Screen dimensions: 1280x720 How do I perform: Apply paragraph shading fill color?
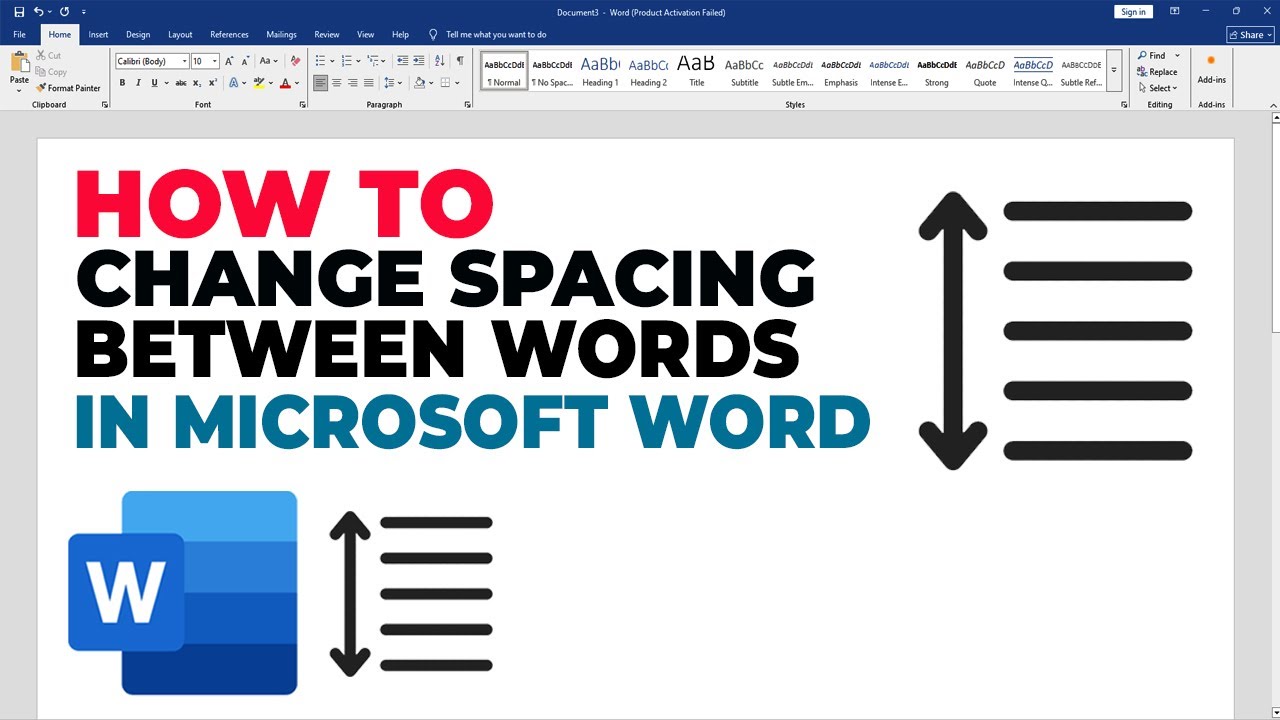click(x=419, y=83)
